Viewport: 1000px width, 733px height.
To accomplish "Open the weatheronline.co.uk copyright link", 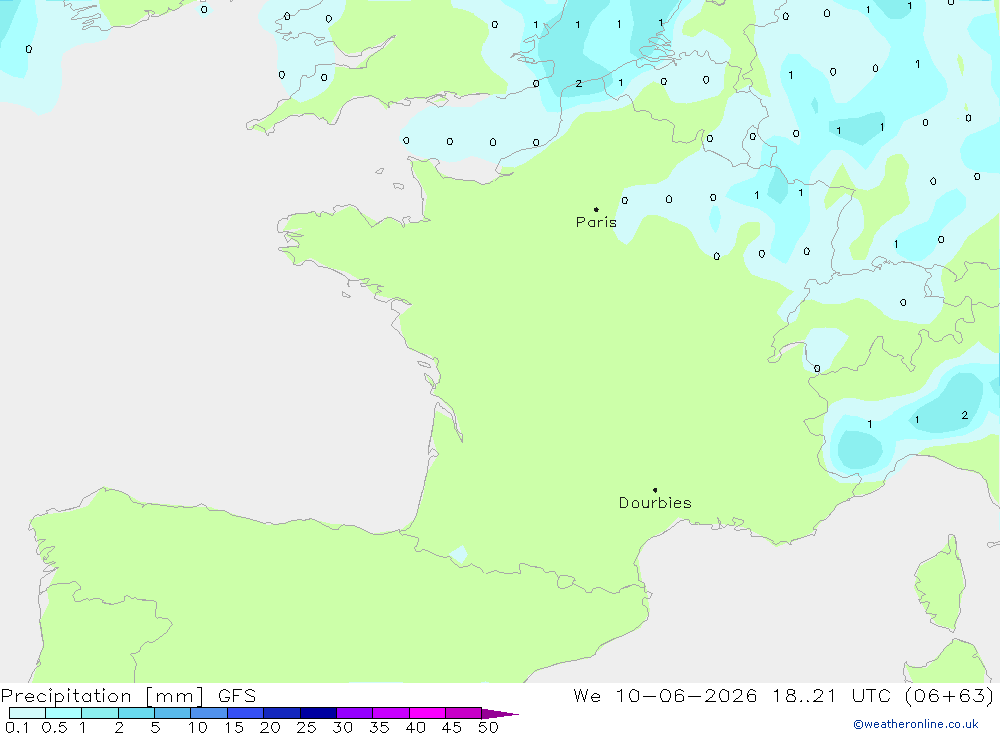I will tap(916, 724).
